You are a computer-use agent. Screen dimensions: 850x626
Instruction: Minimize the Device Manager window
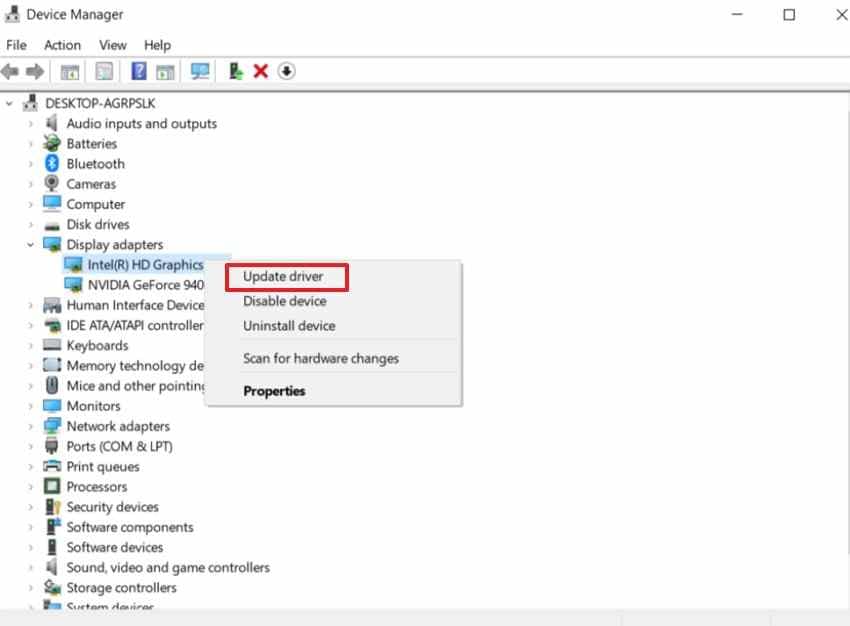pyautogui.click(x=737, y=15)
